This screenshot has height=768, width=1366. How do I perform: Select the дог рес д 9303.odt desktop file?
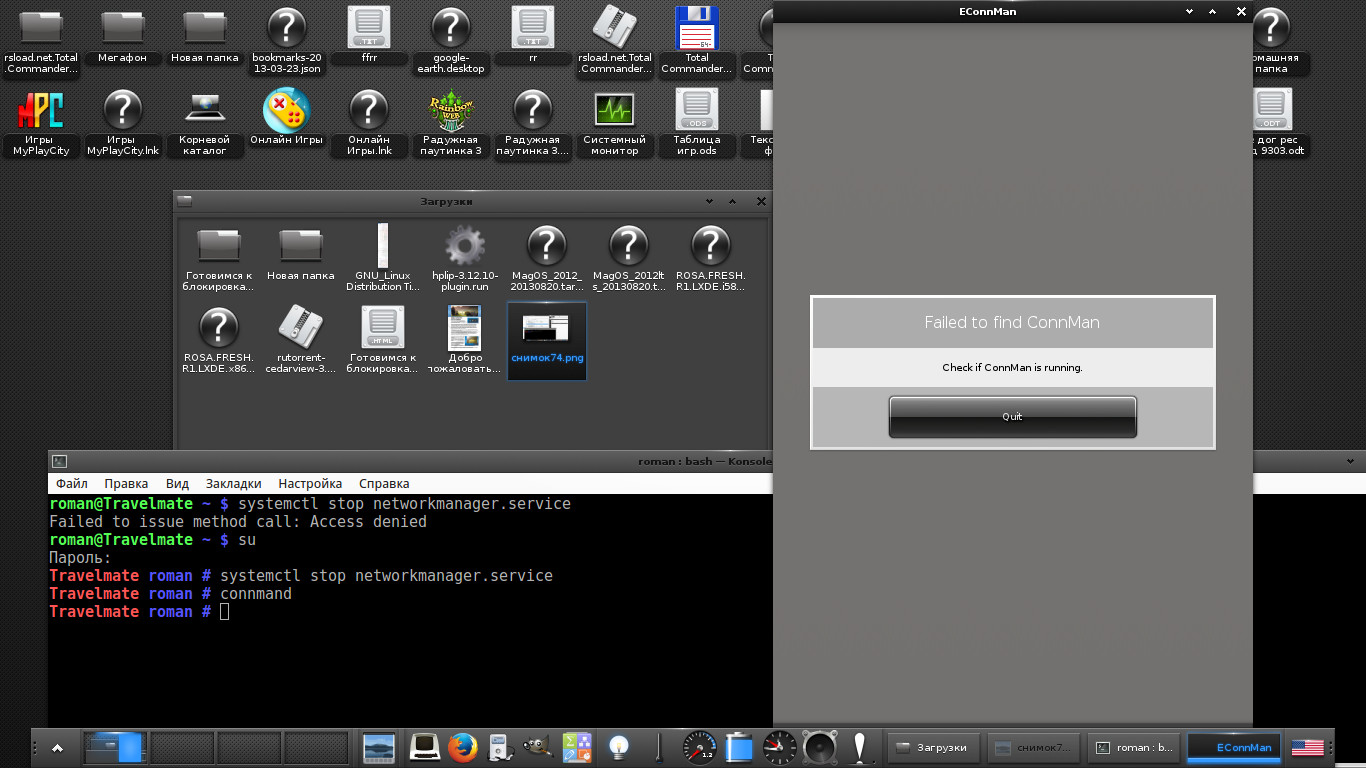tap(1272, 123)
